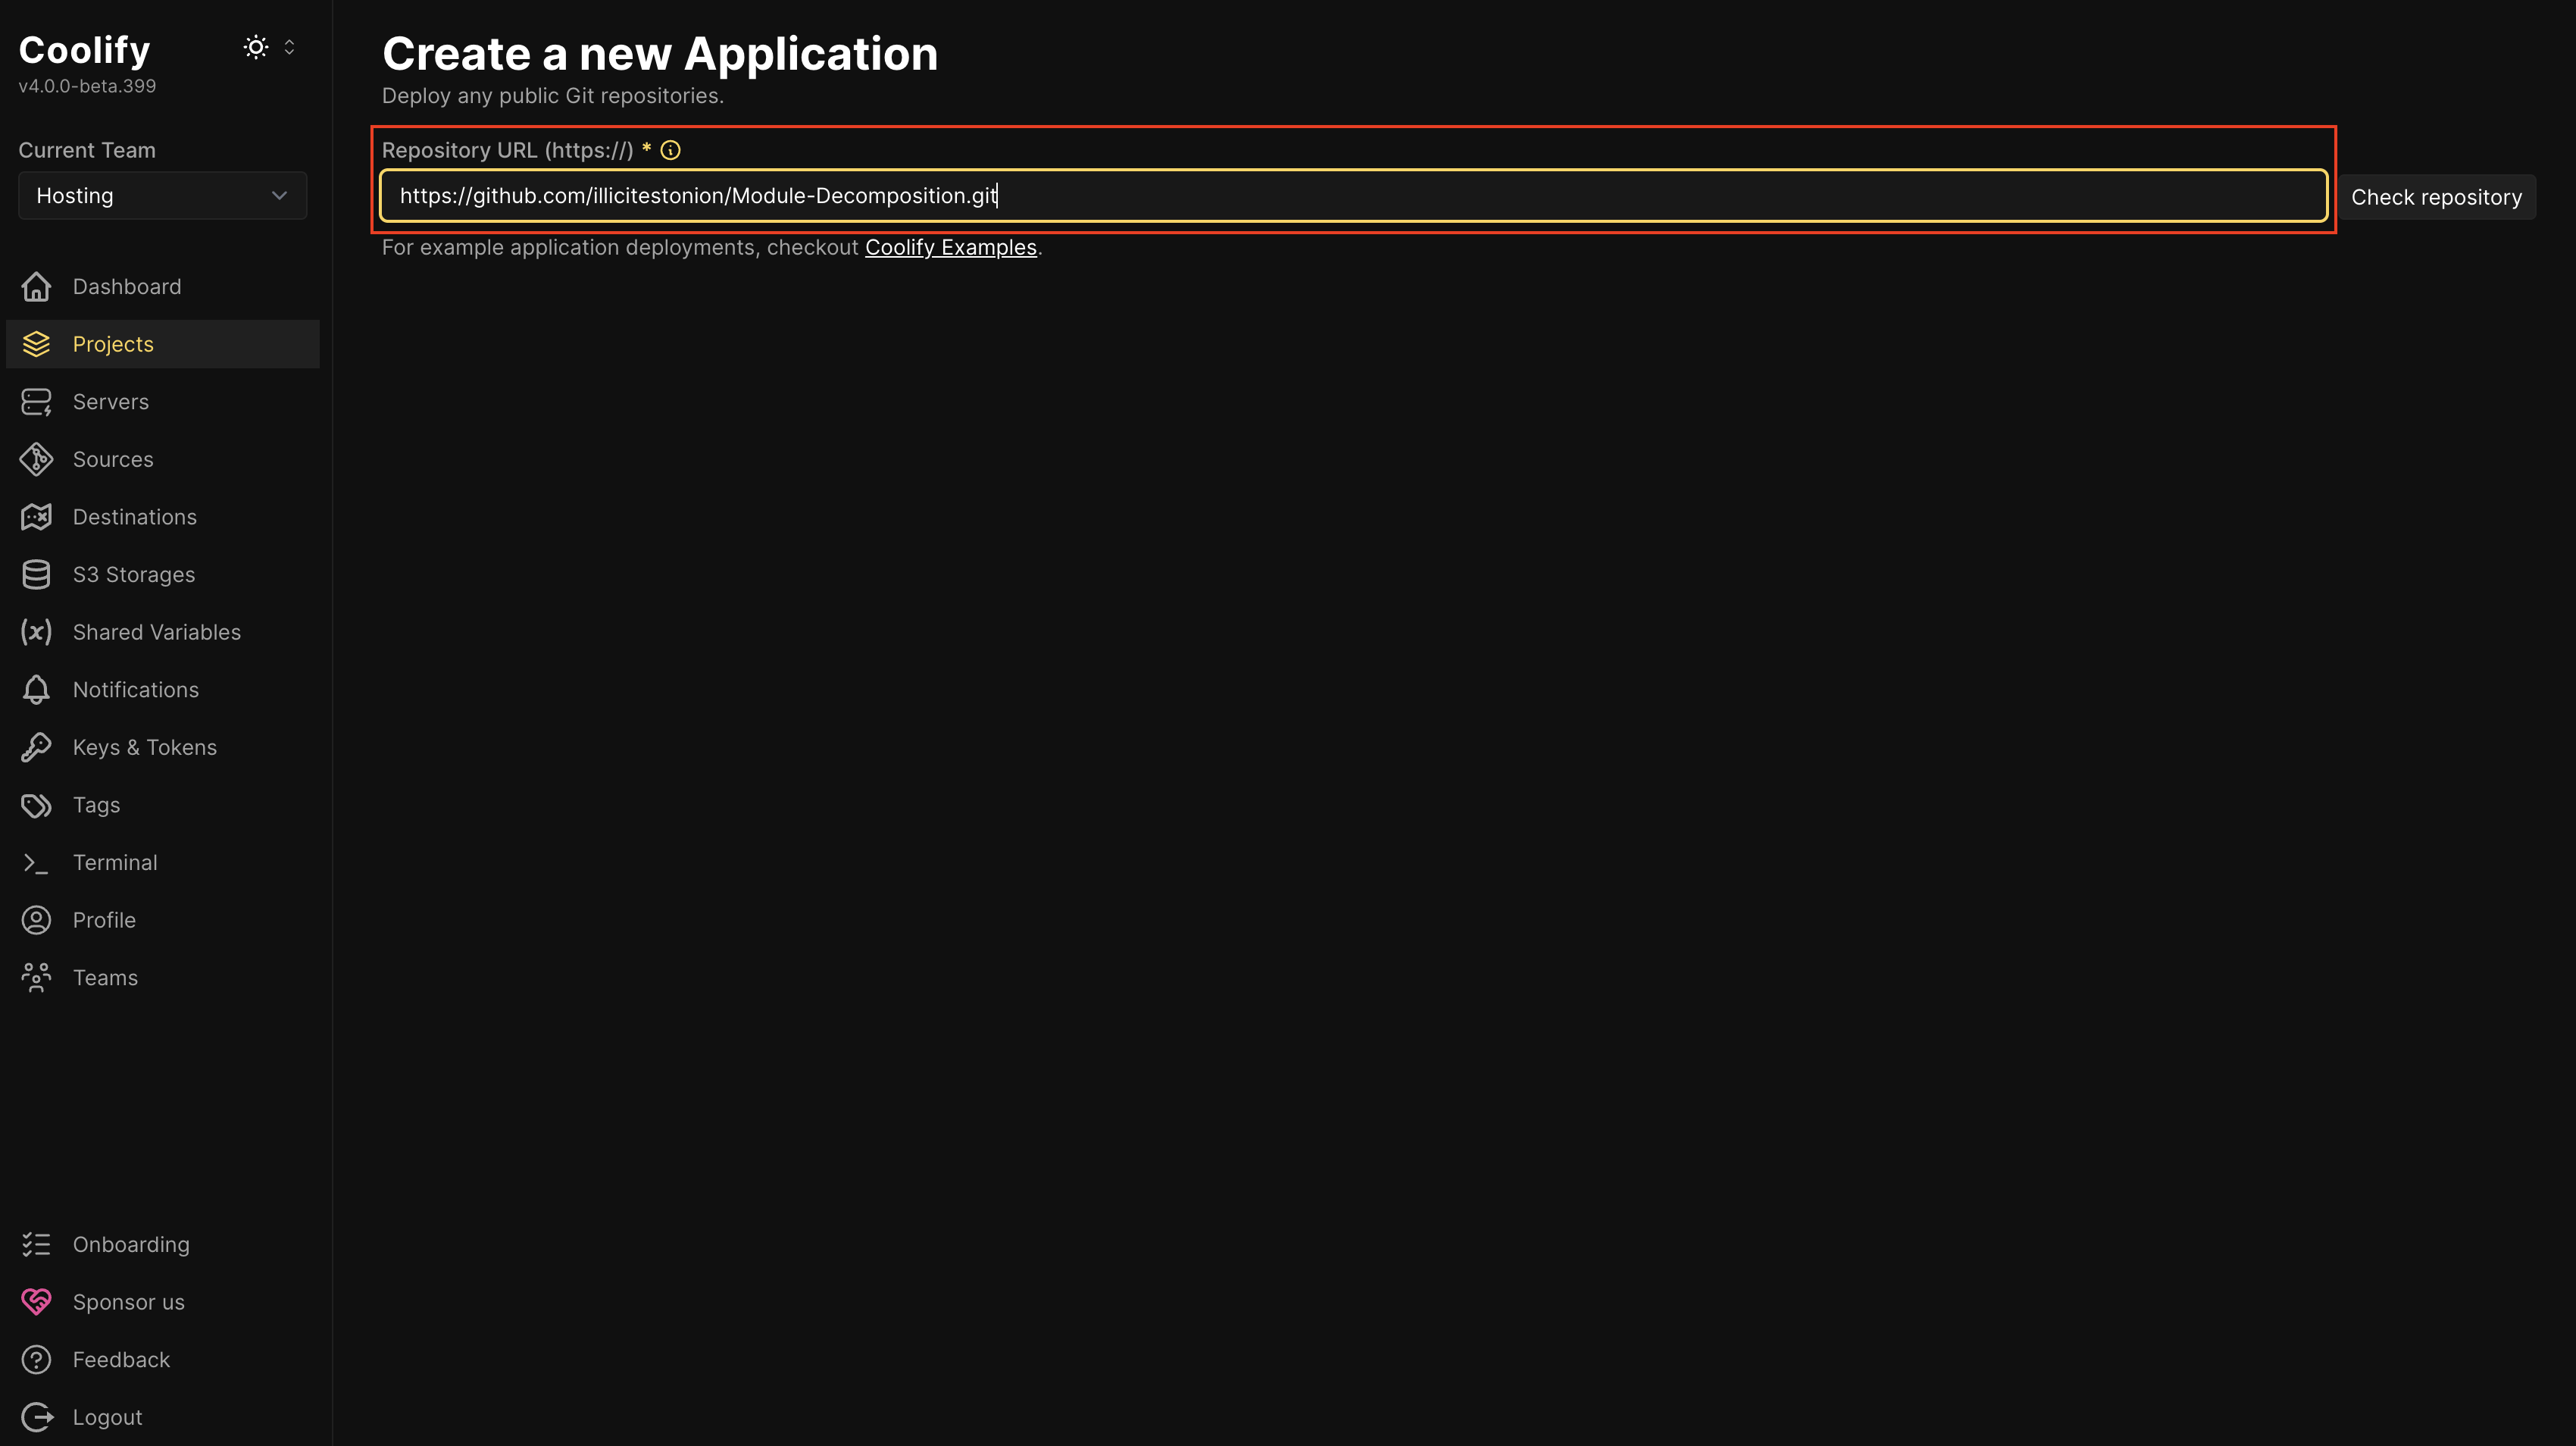
Task: Open the Feedback section
Action: click(x=121, y=1360)
